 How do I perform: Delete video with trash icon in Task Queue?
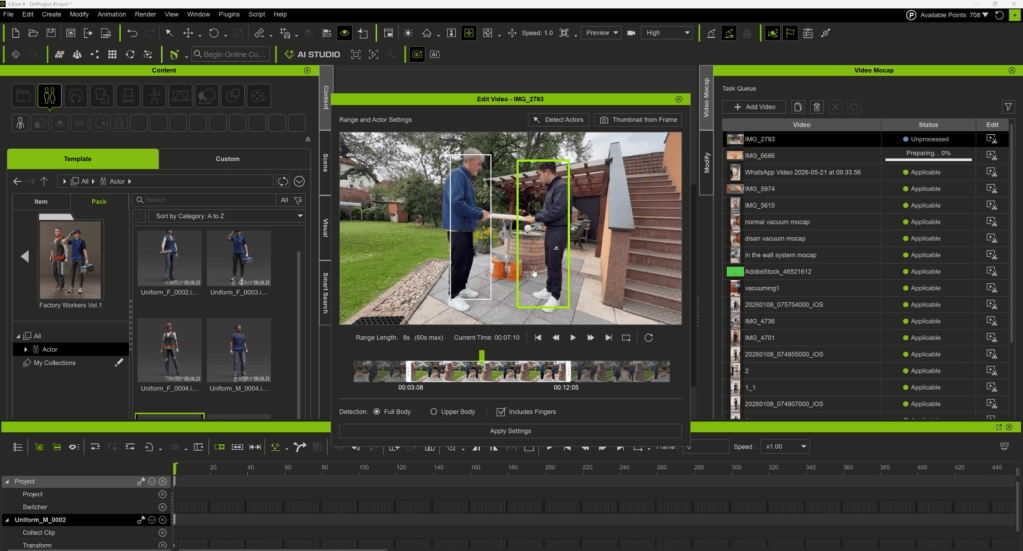(x=816, y=107)
